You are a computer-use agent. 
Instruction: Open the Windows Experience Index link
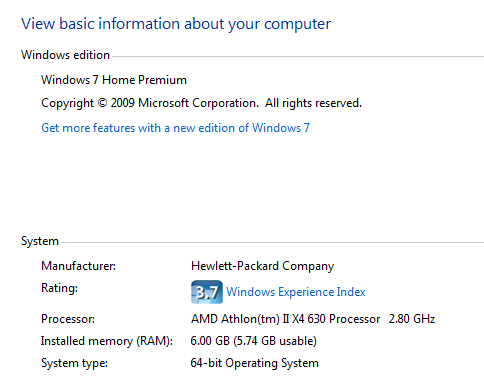coord(296,292)
